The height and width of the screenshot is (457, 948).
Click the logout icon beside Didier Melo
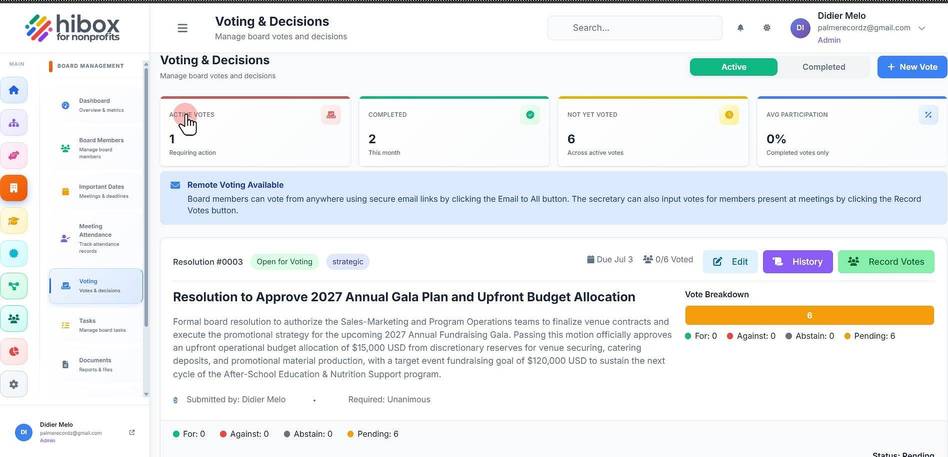click(132, 432)
